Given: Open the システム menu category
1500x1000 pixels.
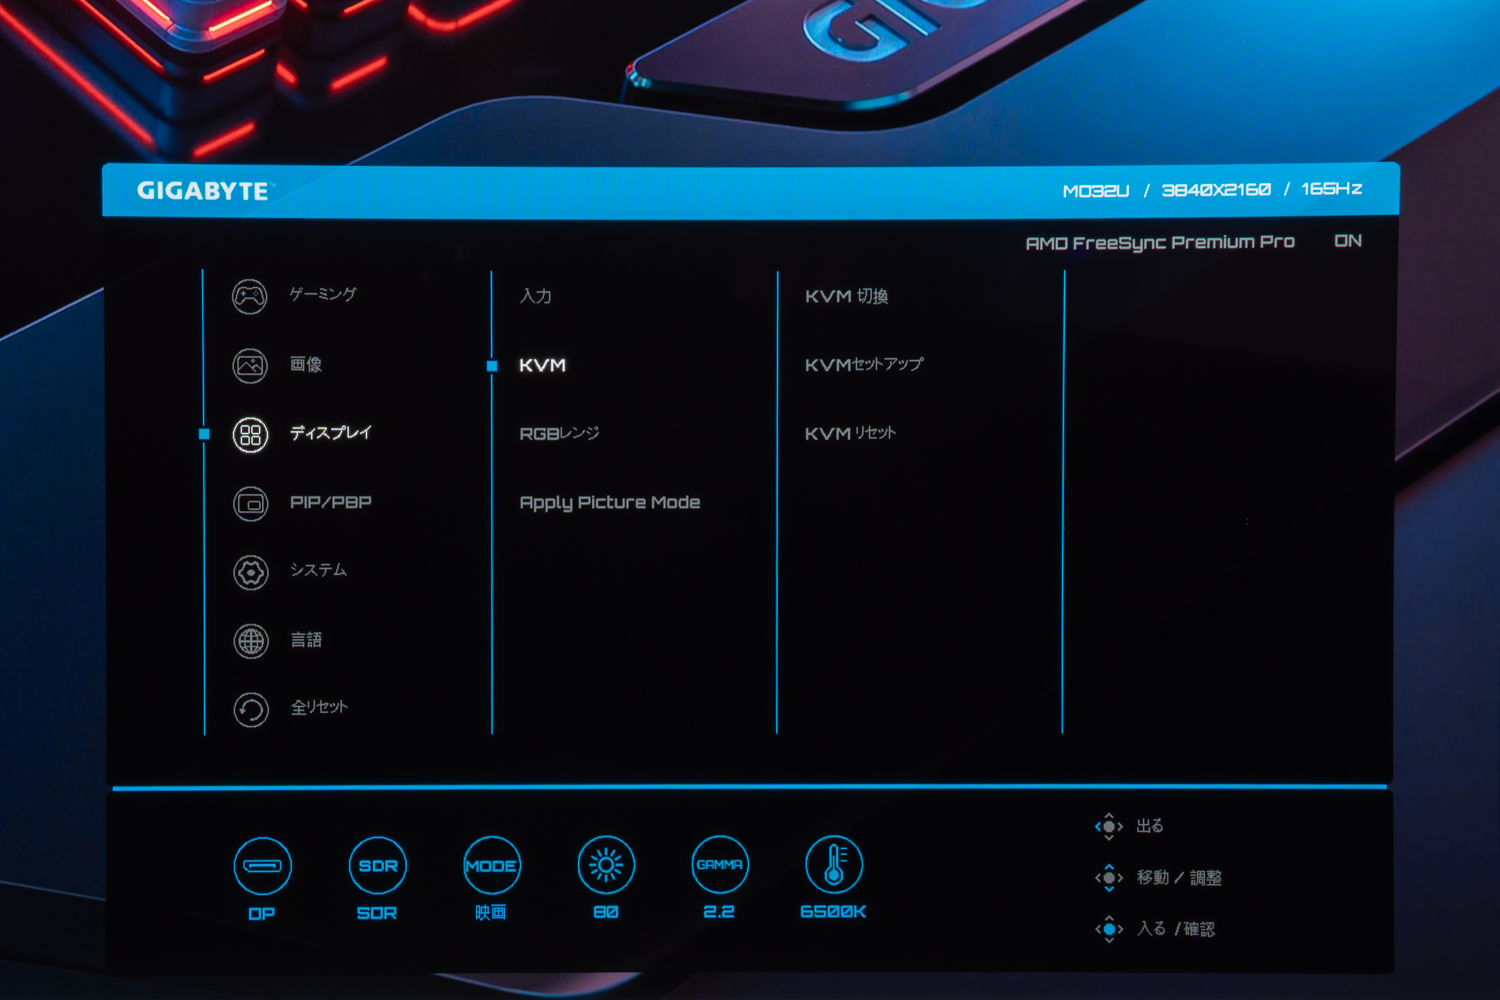Looking at the screenshot, I should pyautogui.click(x=319, y=570).
